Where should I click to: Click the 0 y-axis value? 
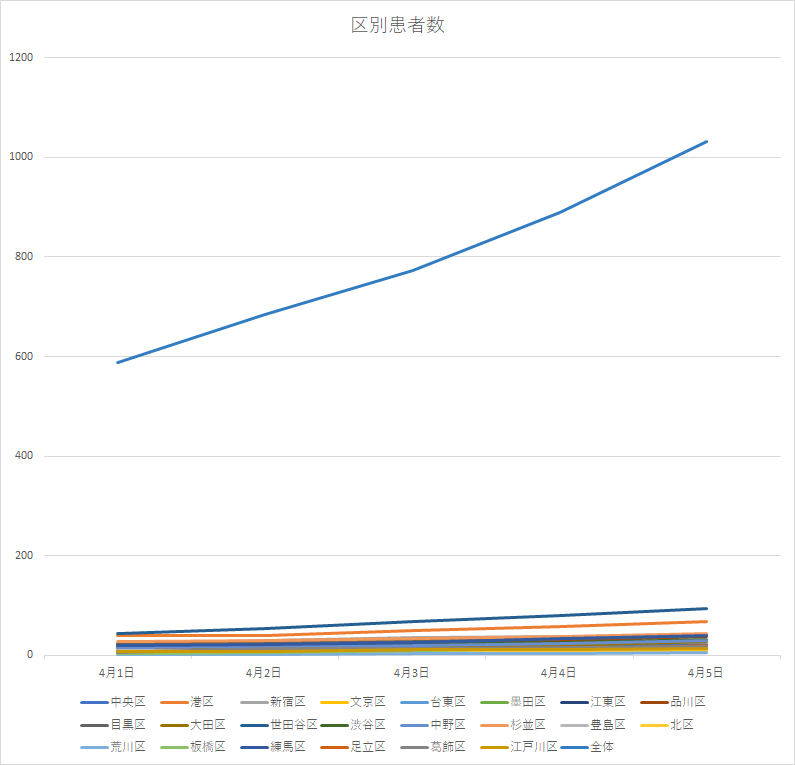(30, 655)
